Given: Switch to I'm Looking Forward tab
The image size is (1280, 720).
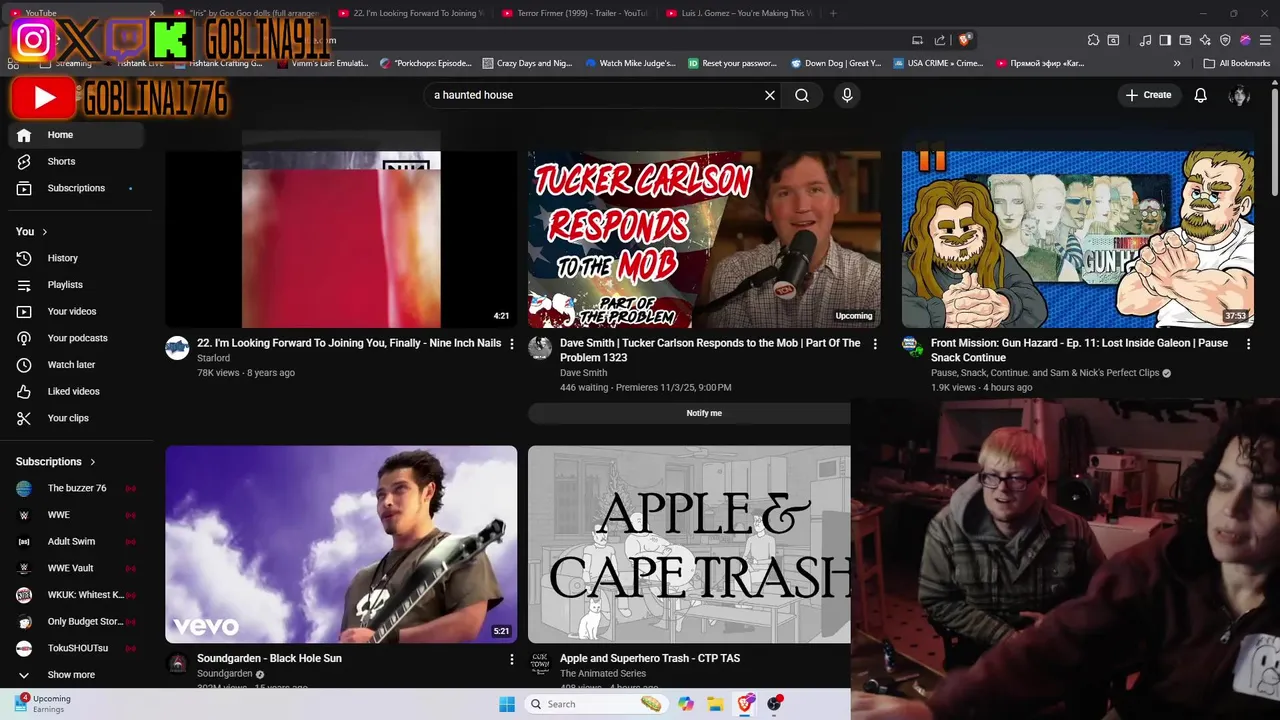Looking at the screenshot, I should point(410,13).
